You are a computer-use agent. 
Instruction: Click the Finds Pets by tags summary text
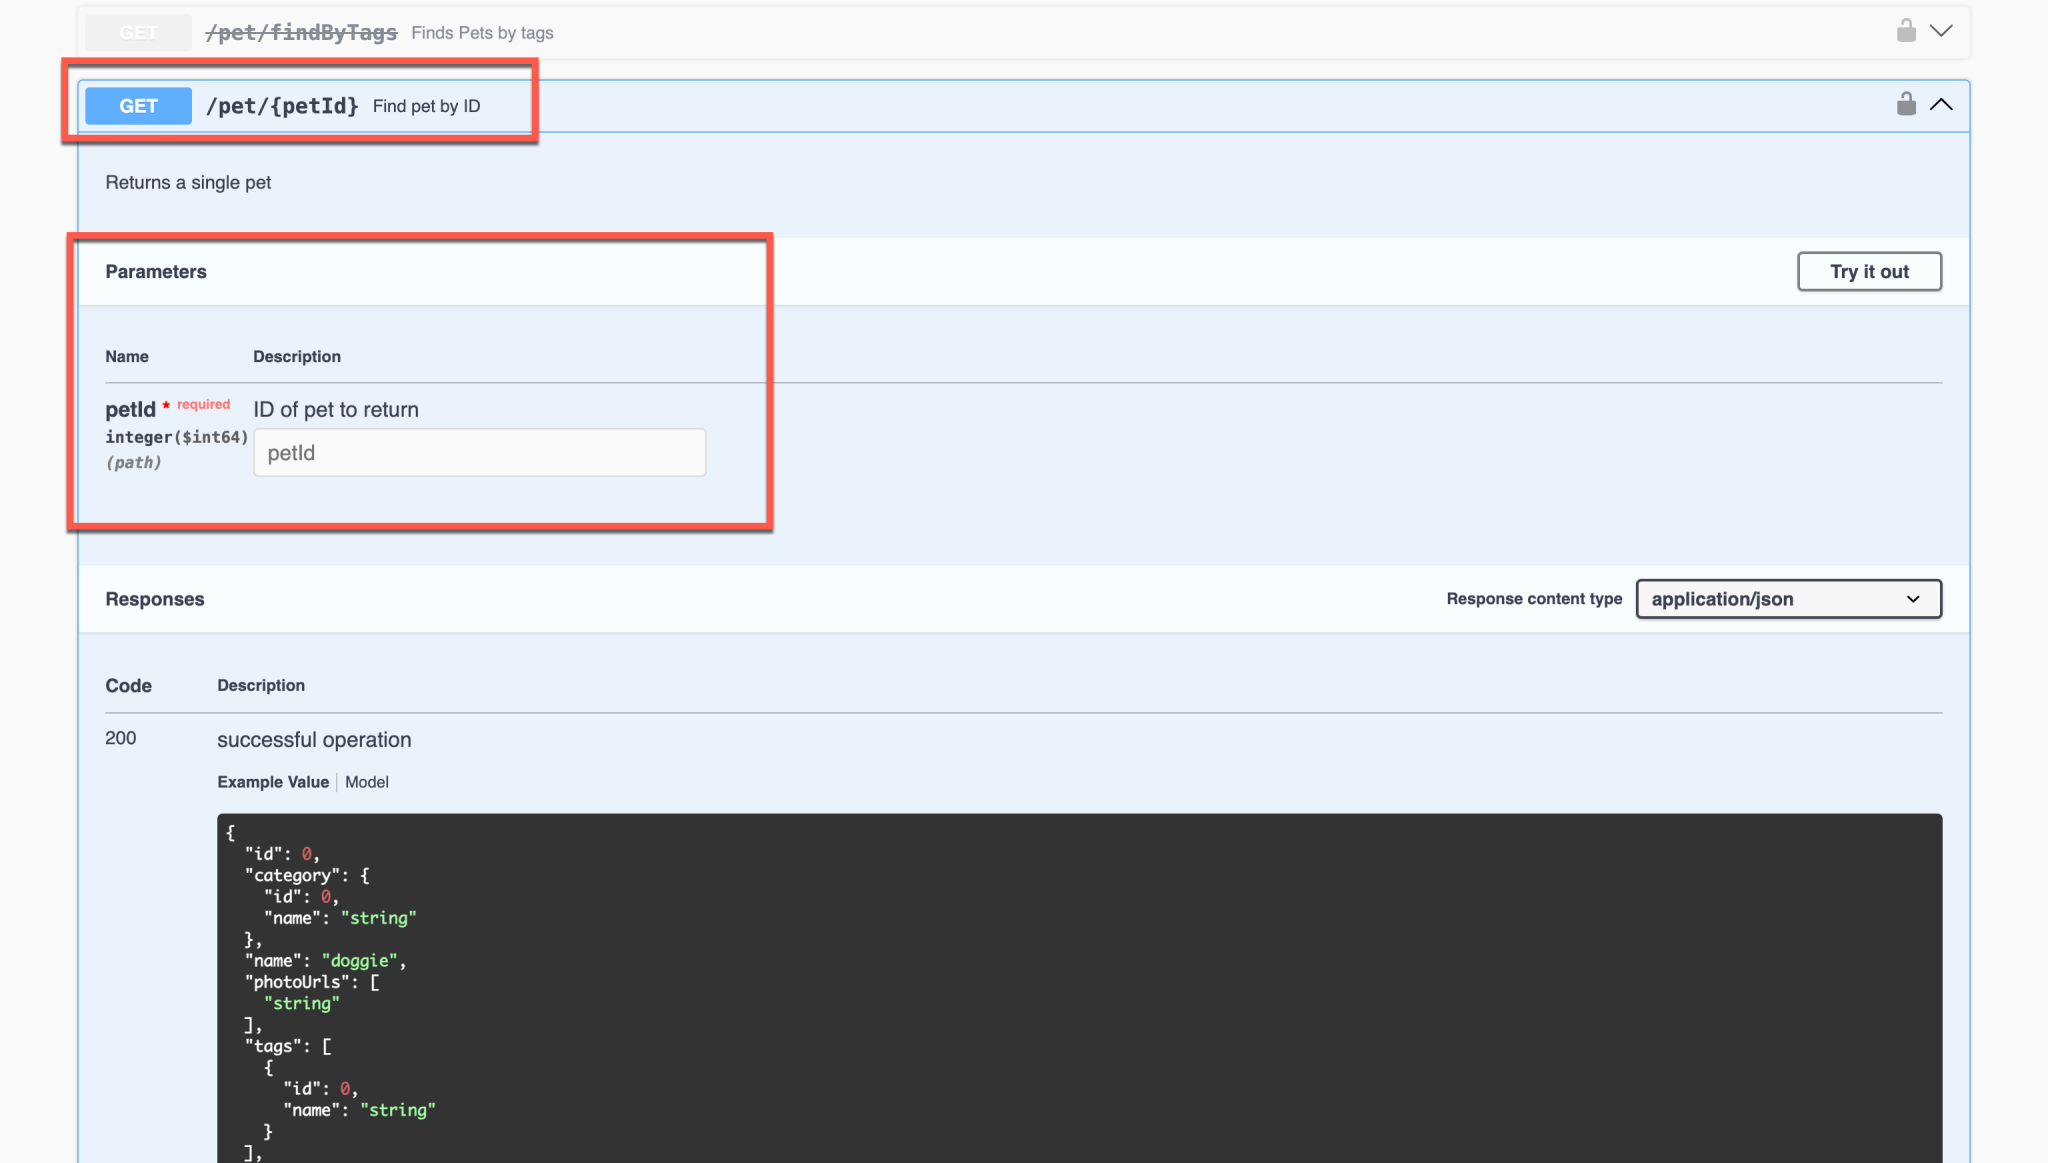(481, 32)
